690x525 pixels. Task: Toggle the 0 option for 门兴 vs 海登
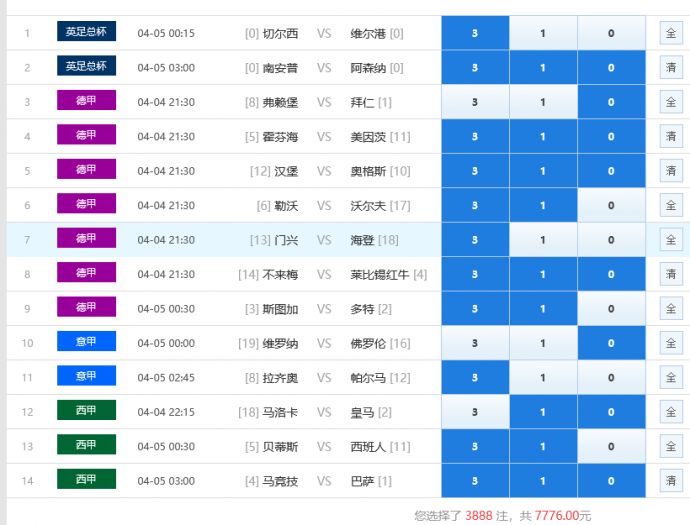tap(611, 240)
